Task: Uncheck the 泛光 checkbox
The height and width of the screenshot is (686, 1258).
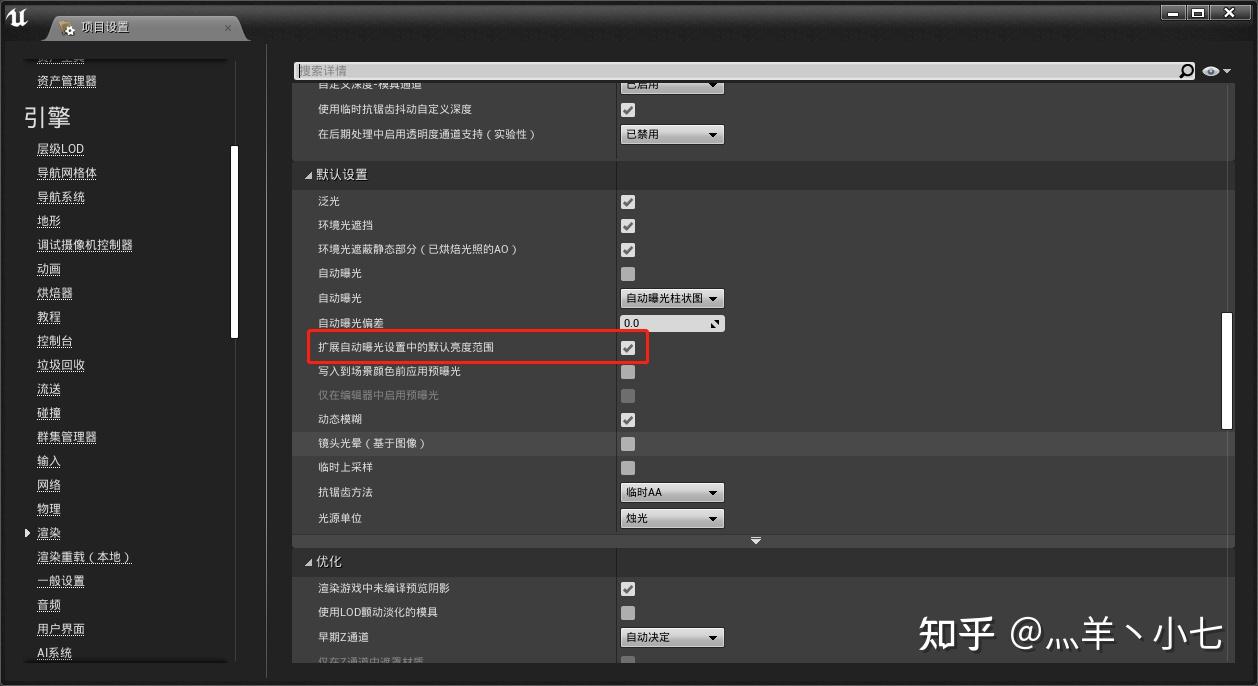Action: (x=627, y=201)
